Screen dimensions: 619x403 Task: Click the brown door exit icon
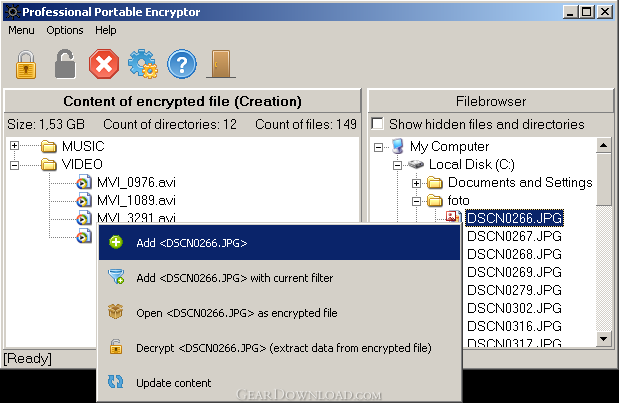pos(221,64)
